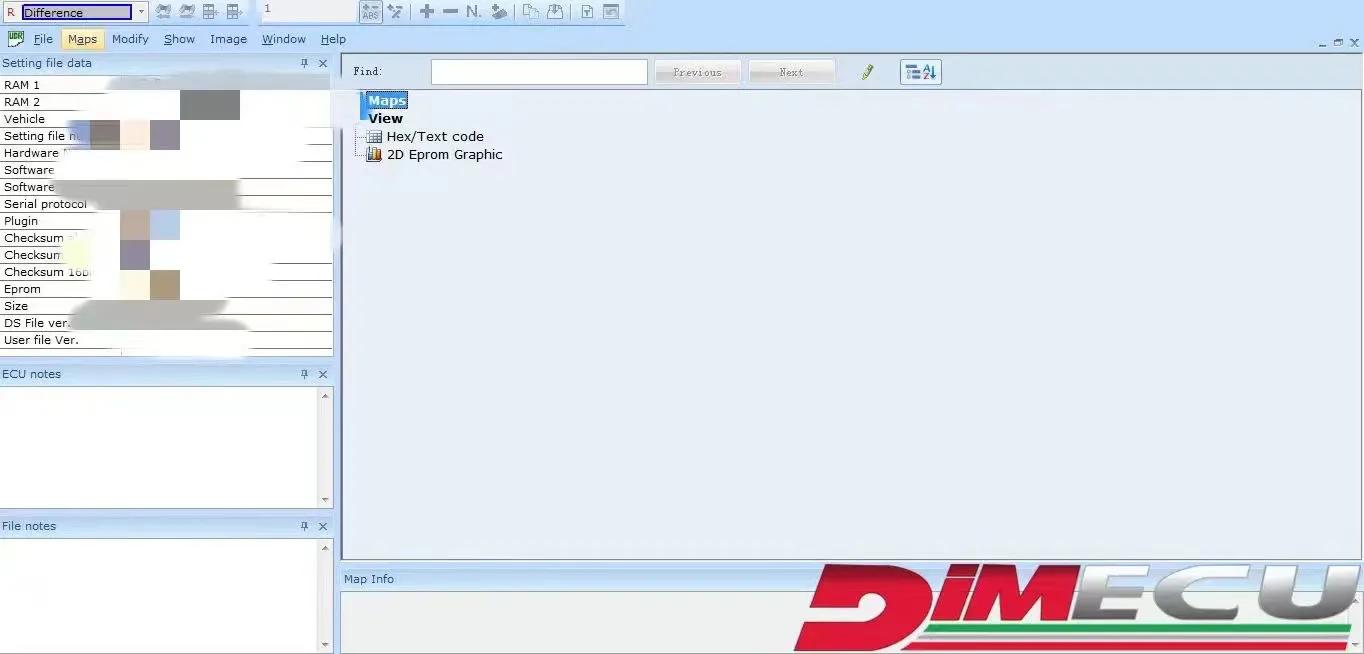This screenshot has width=1364, height=654.
Task: Click the A-Z sort list icon
Action: tap(921, 72)
